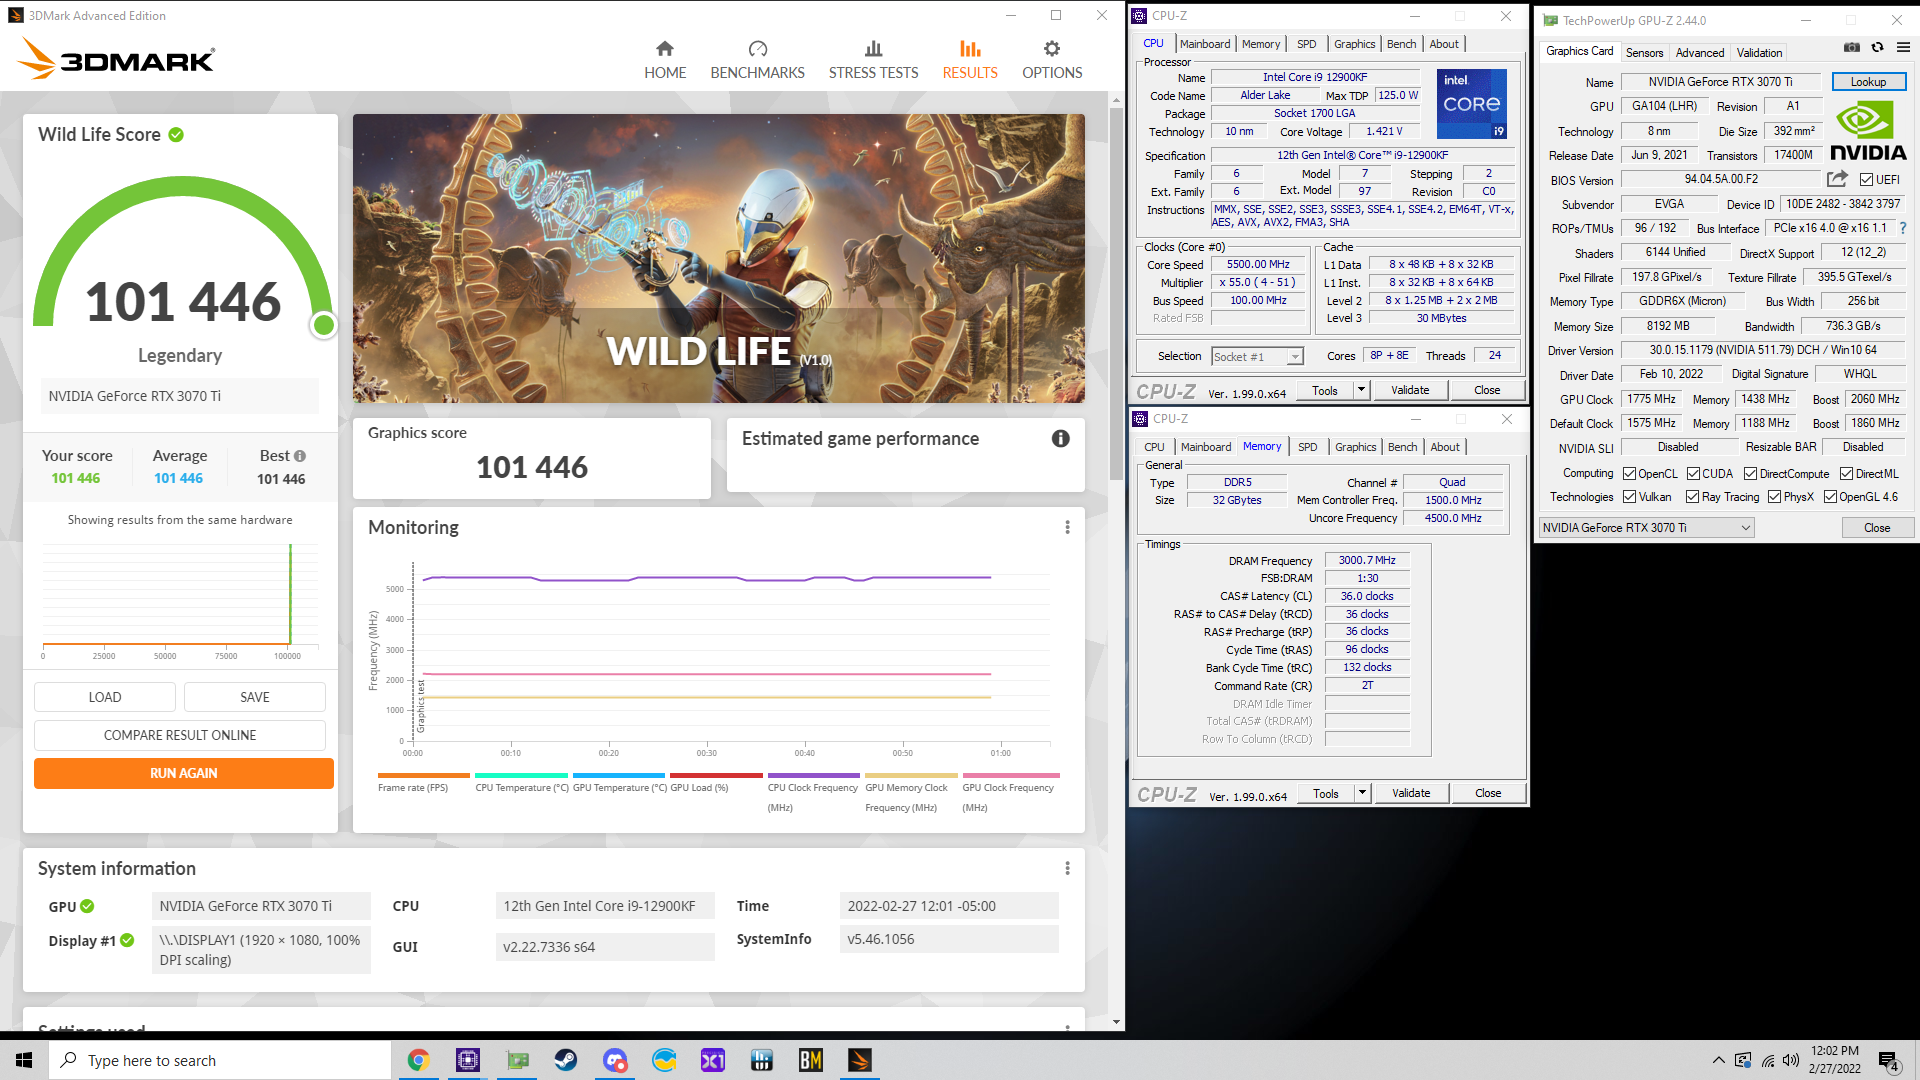Click the BIOS export arrow icon in GPU-Z

click(1837, 179)
